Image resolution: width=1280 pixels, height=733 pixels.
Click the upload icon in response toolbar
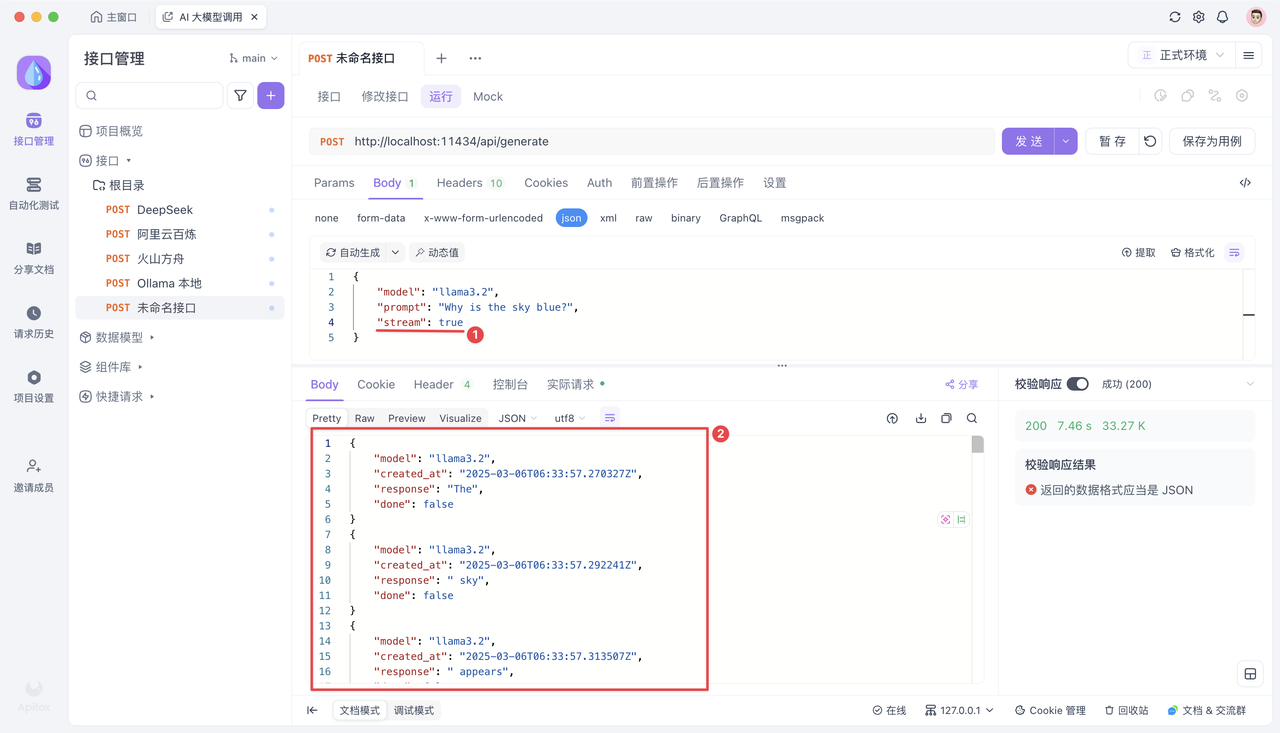pyautogui.click(x=892, y=418)
